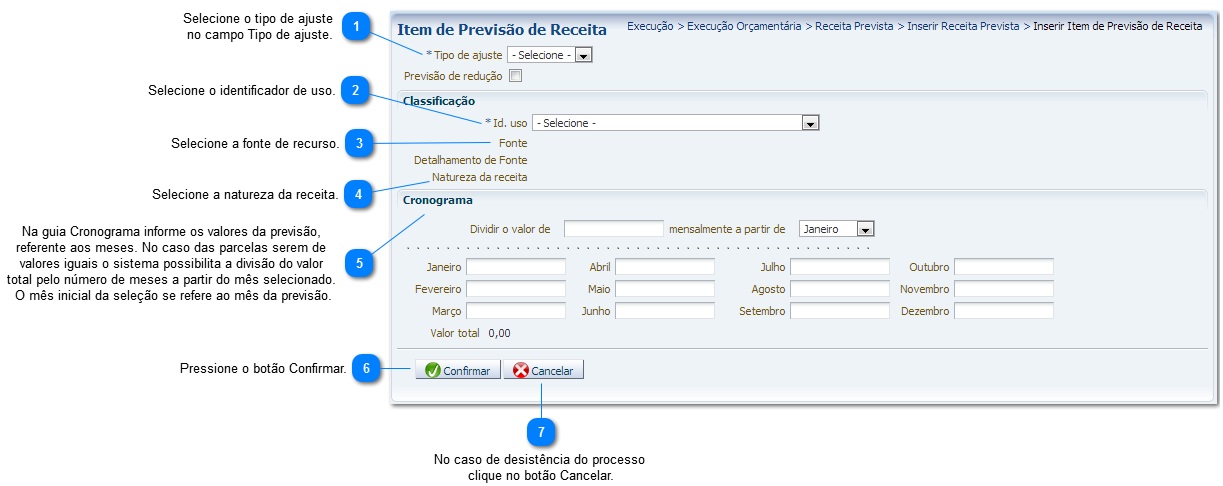This screenshot has height=486, width=1223.
Task: Click the Dividir o valor de field
Action: click(613, 229)
